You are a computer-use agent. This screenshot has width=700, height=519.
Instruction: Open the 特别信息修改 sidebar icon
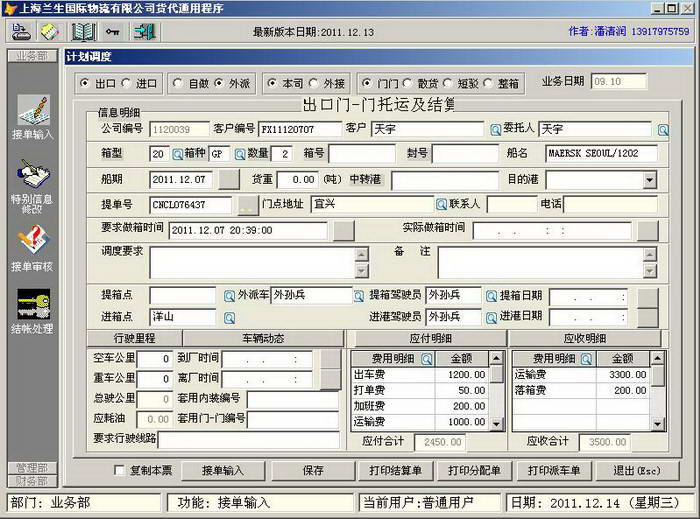tap(33, 174)
